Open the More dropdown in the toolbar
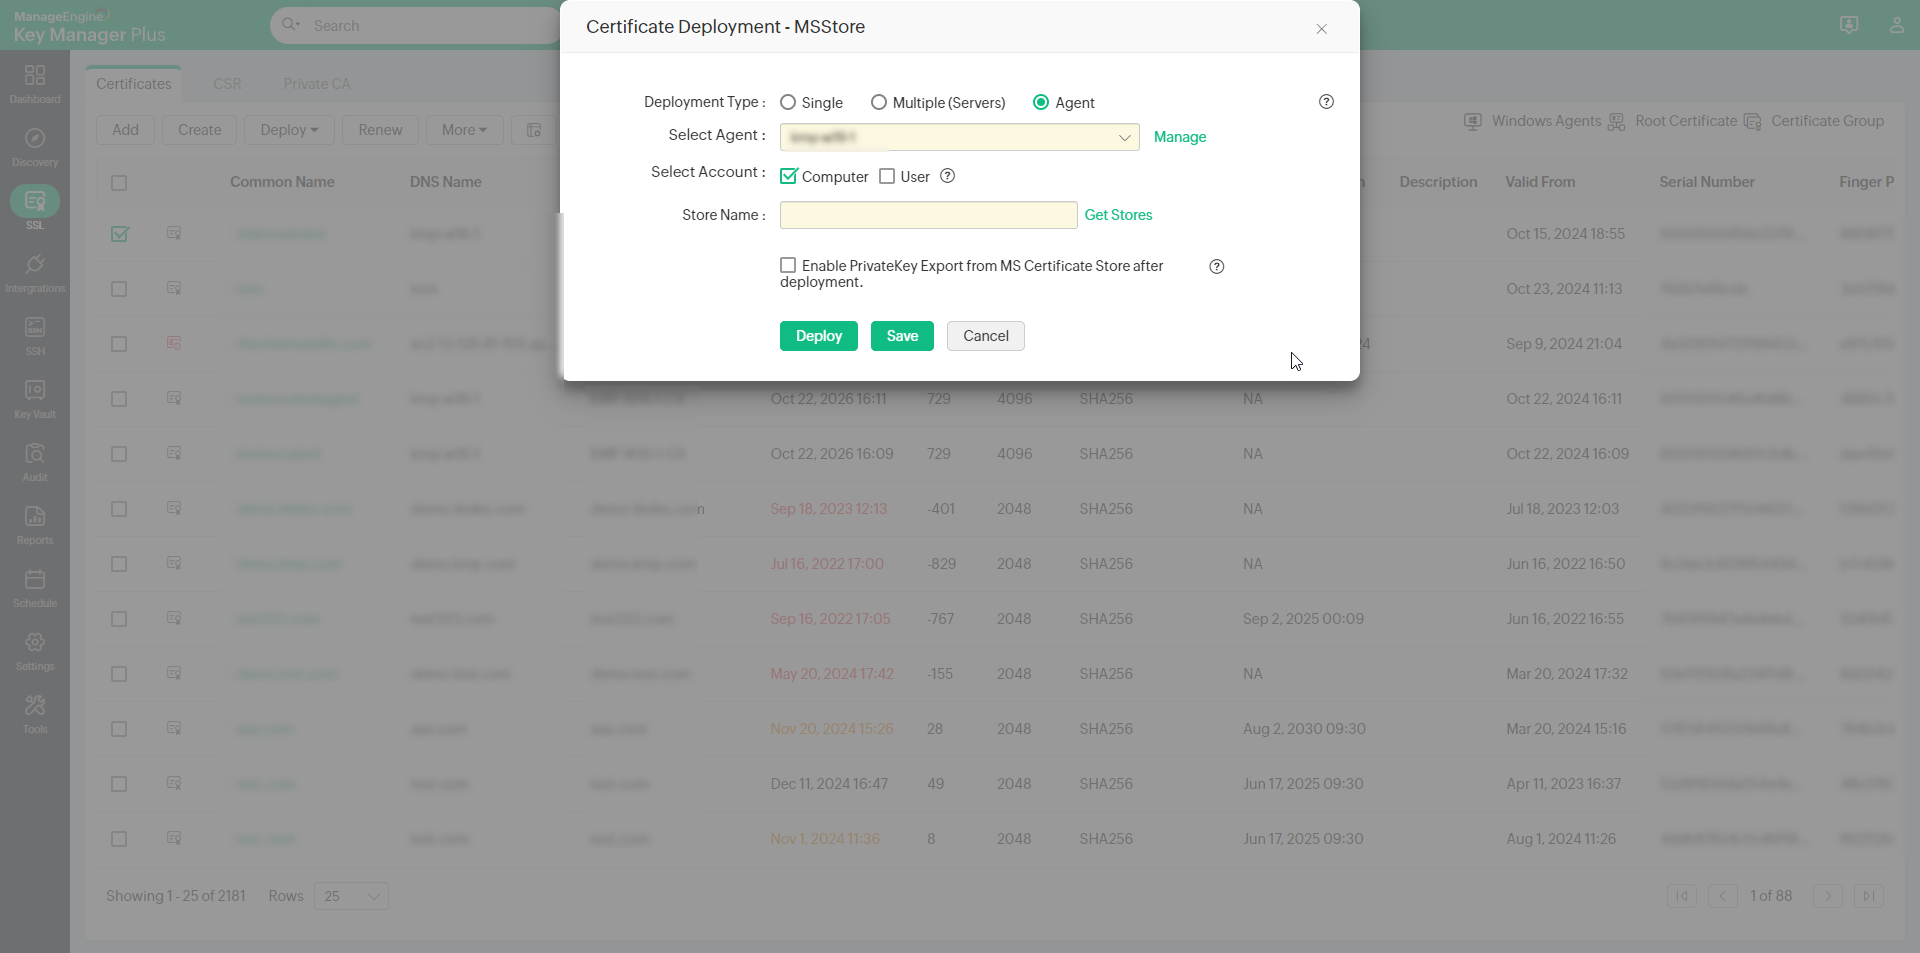The height and width of the screenshot is (953, 1920). (x=465, y=130)
